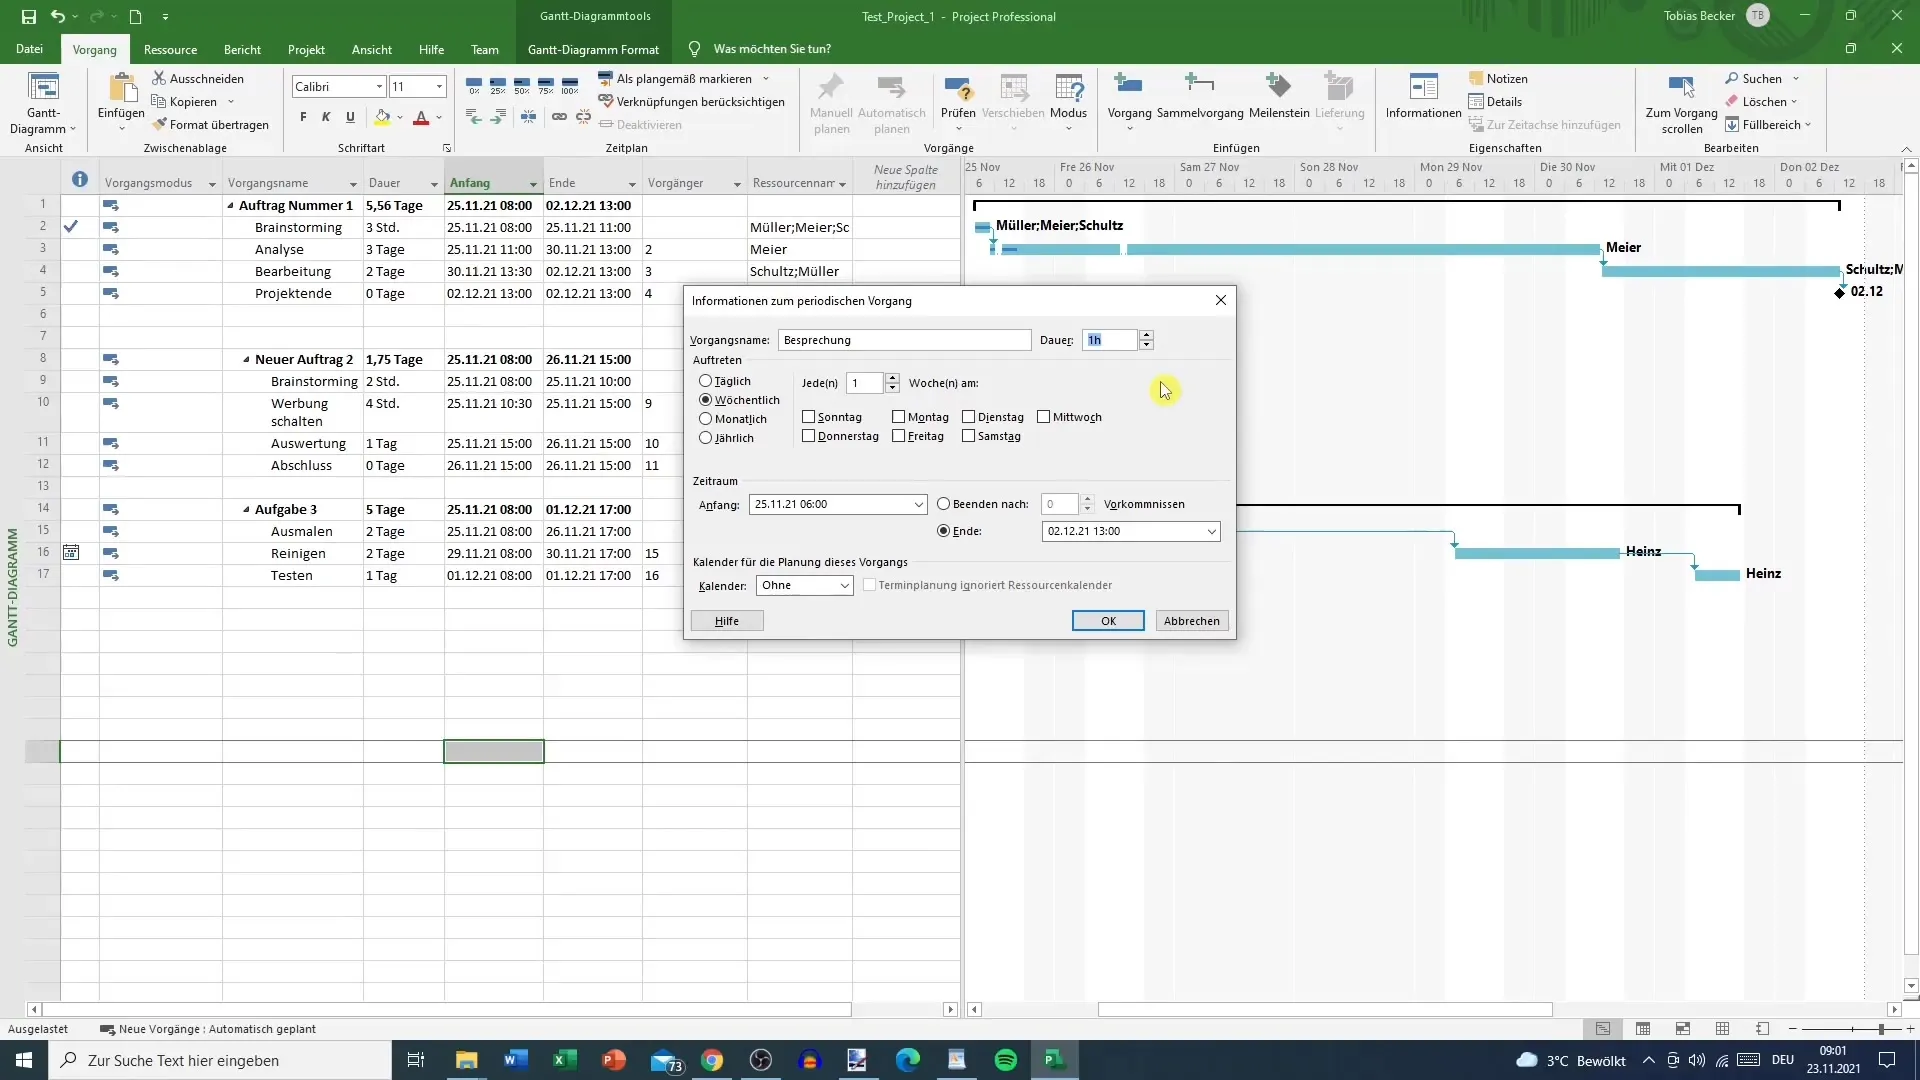Image resolution: width=1920 pixels, height=1080 pixels.
Task: Confirm the dialog with OK
Action: coord(1108,621)
